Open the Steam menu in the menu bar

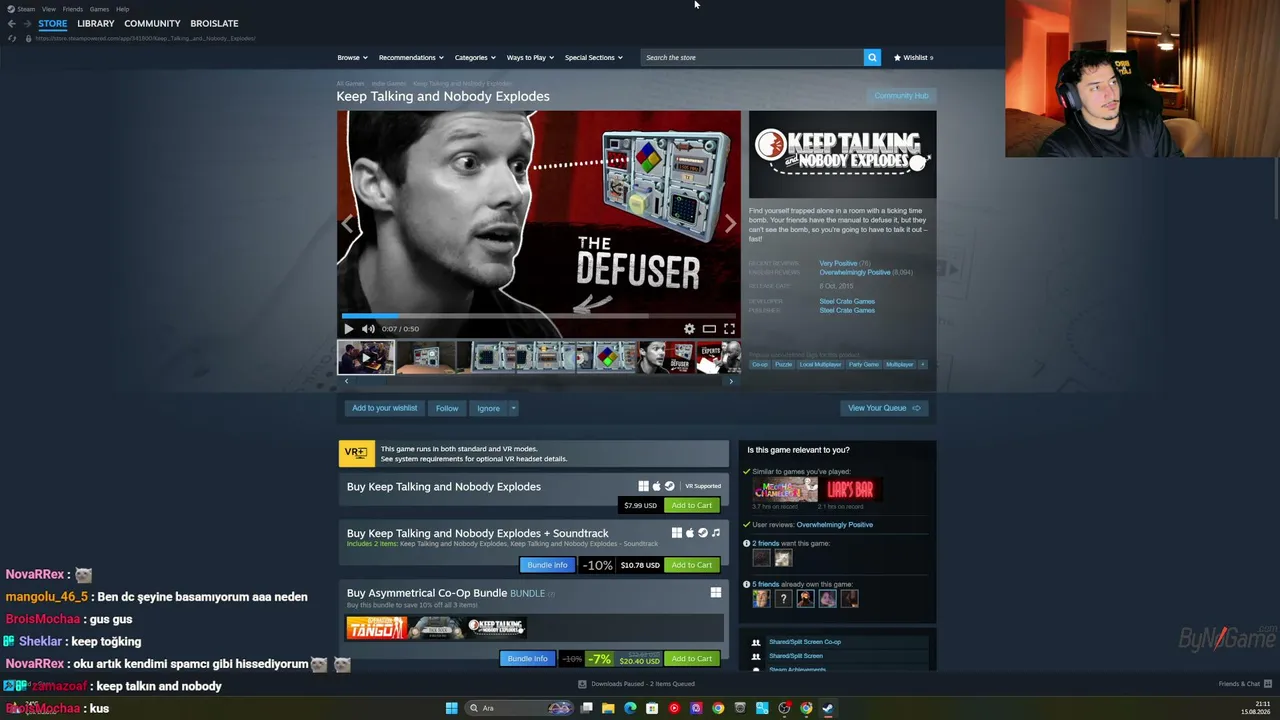point(26,9)
